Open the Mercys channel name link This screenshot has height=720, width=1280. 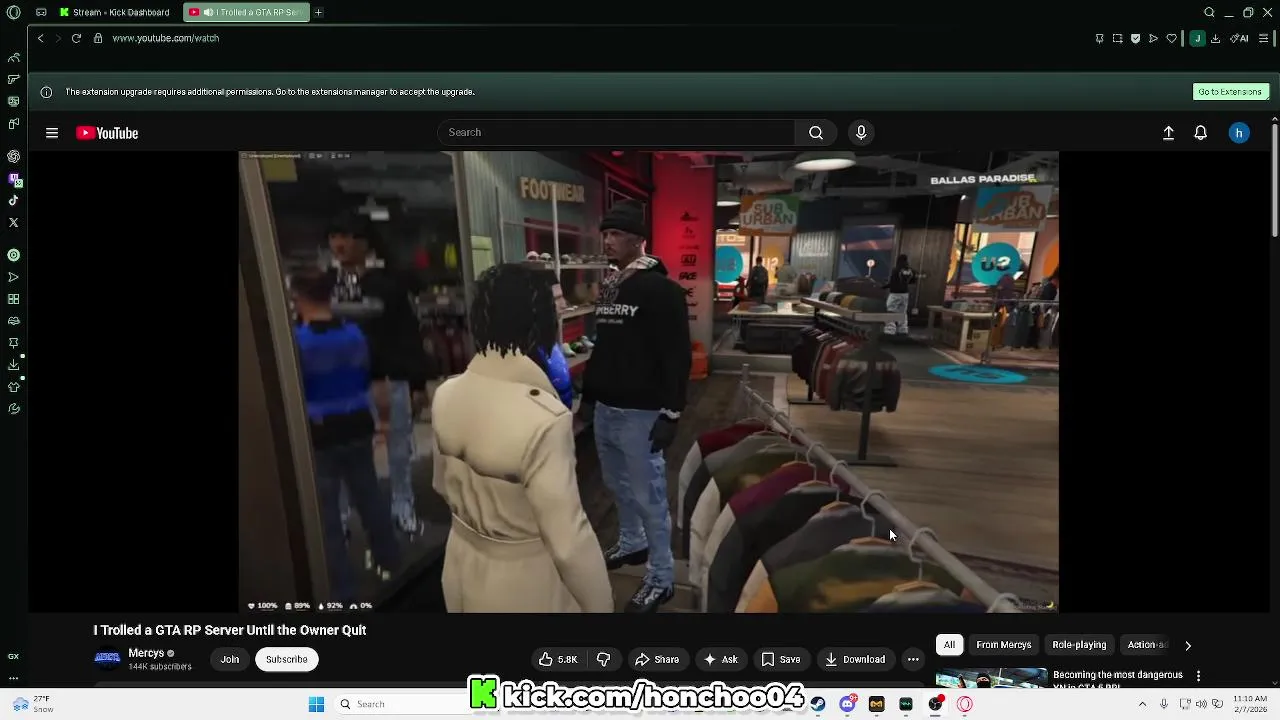(x=146, y=653)
